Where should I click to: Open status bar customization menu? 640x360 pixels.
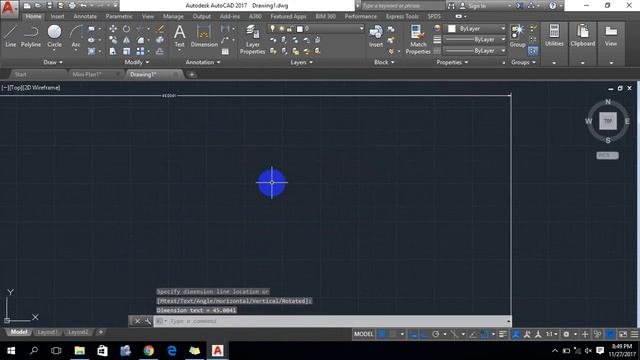tap(634, 334)
